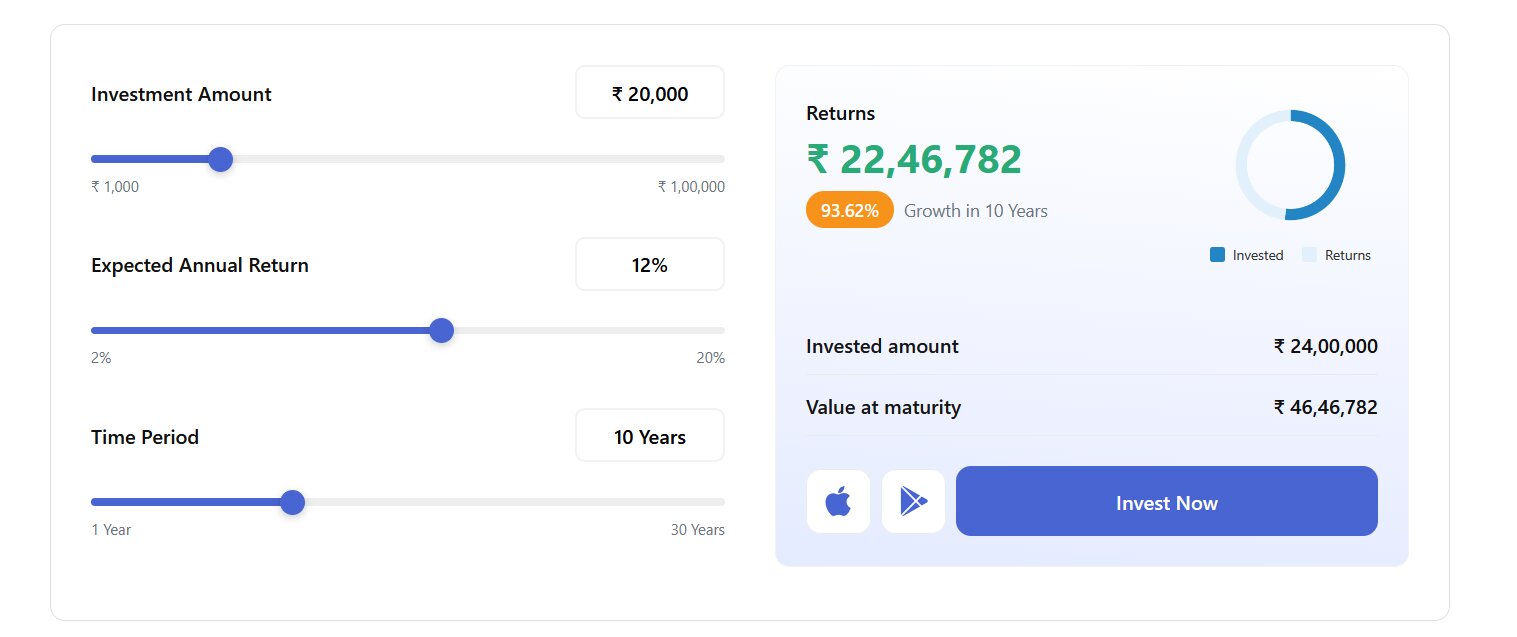This screenshot has width=1517, height=637.
Task: Click the Returns heading in results card
Action: [840, 113]
